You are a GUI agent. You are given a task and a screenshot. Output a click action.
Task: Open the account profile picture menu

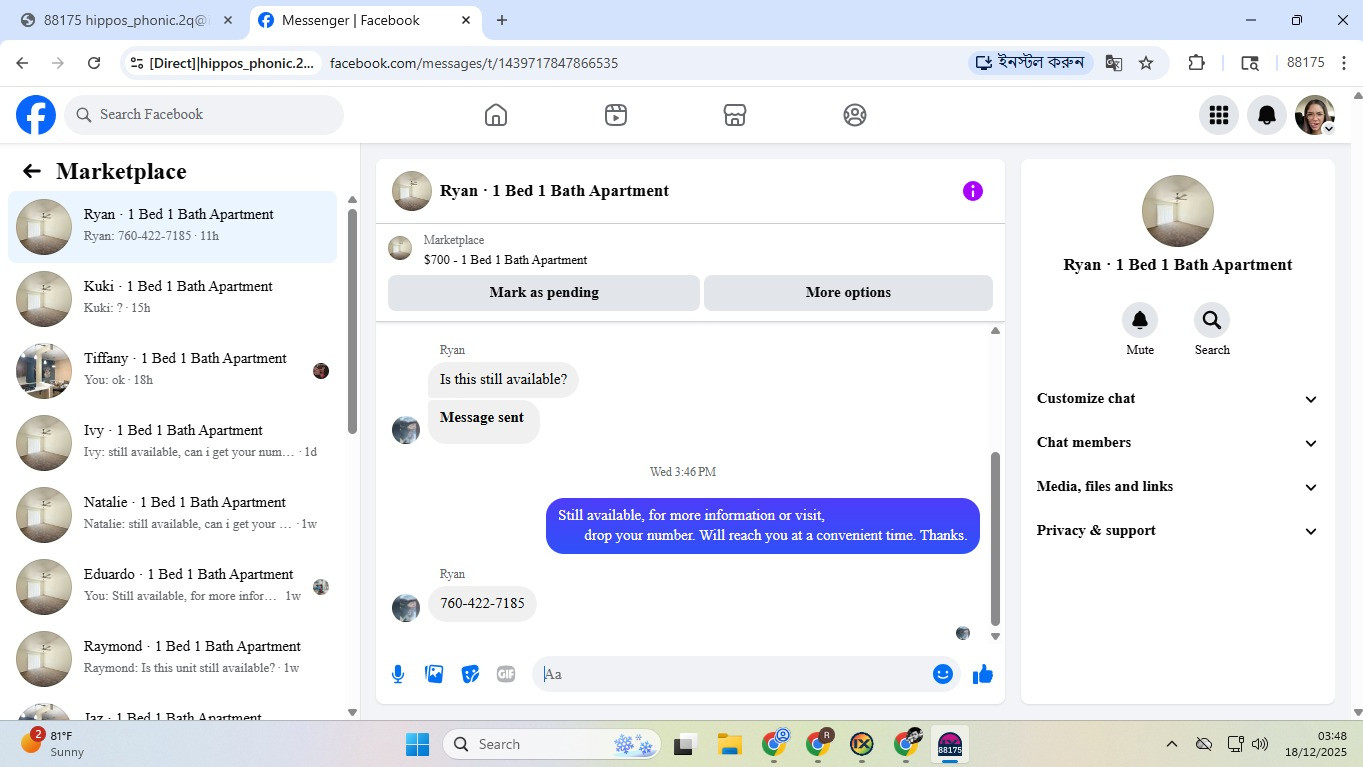(x=1315, y=115)
